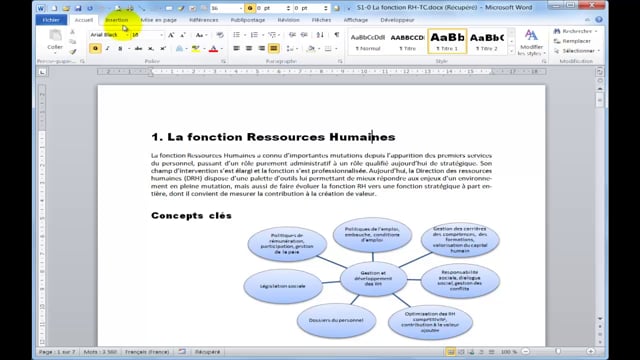Click the zoom out minus button
640x360 pixels.
pos(526,351)
